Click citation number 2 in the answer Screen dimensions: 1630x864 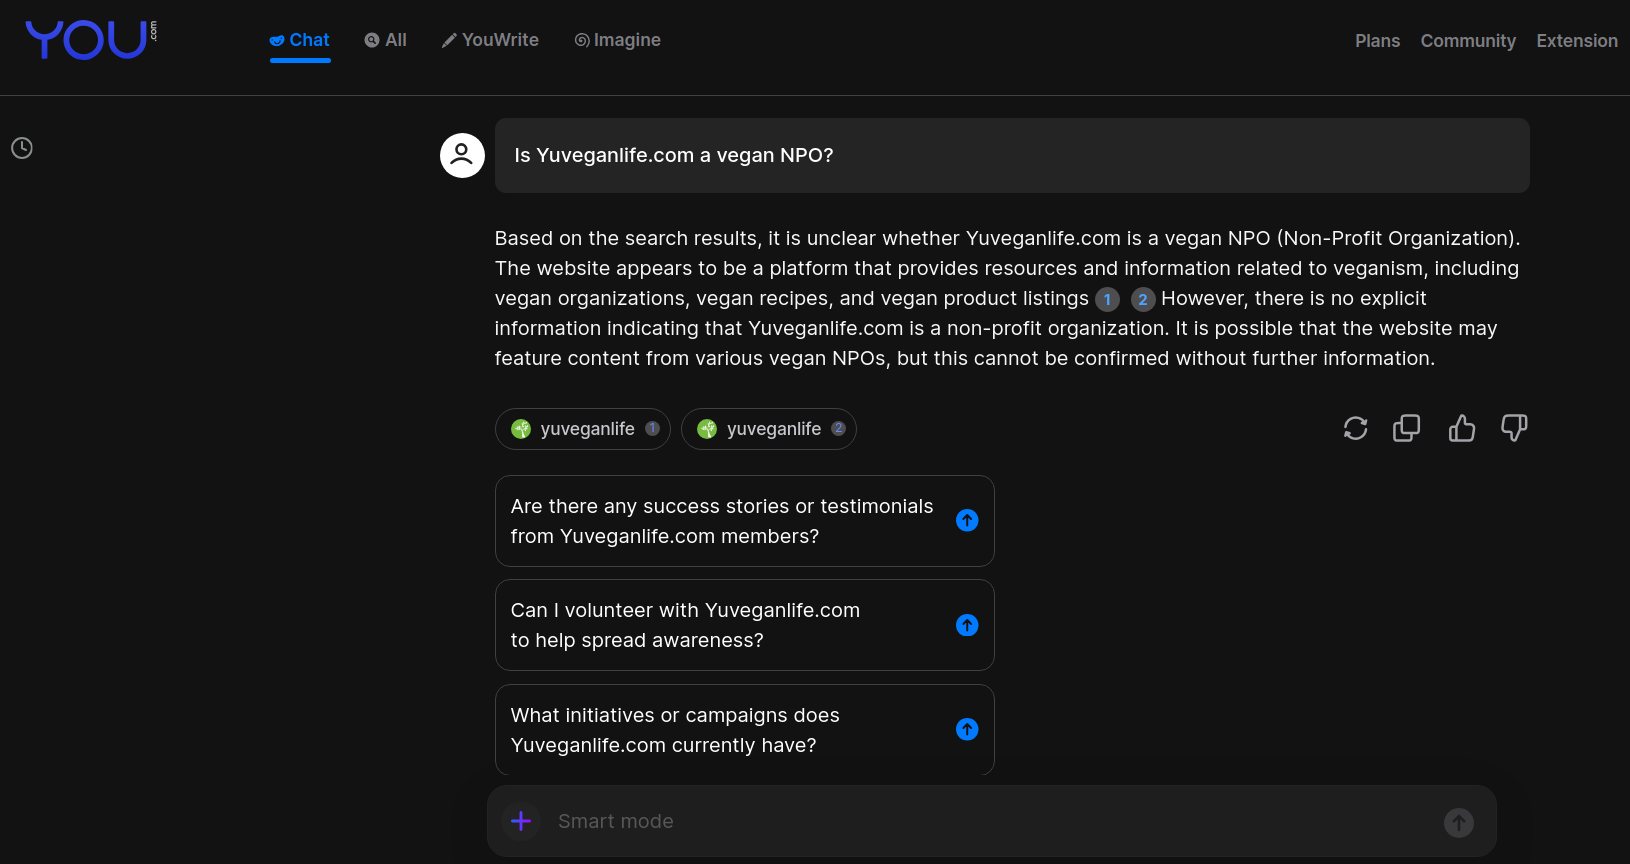coord(1143,299)
